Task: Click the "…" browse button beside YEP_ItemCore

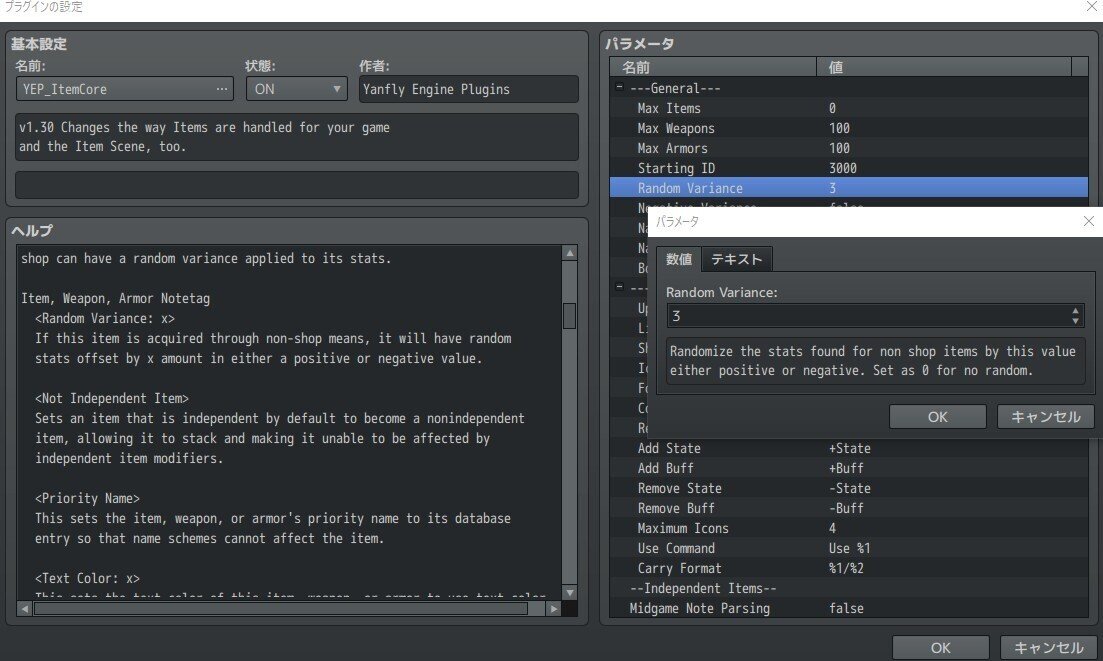Action: click(x=222, y=89)
